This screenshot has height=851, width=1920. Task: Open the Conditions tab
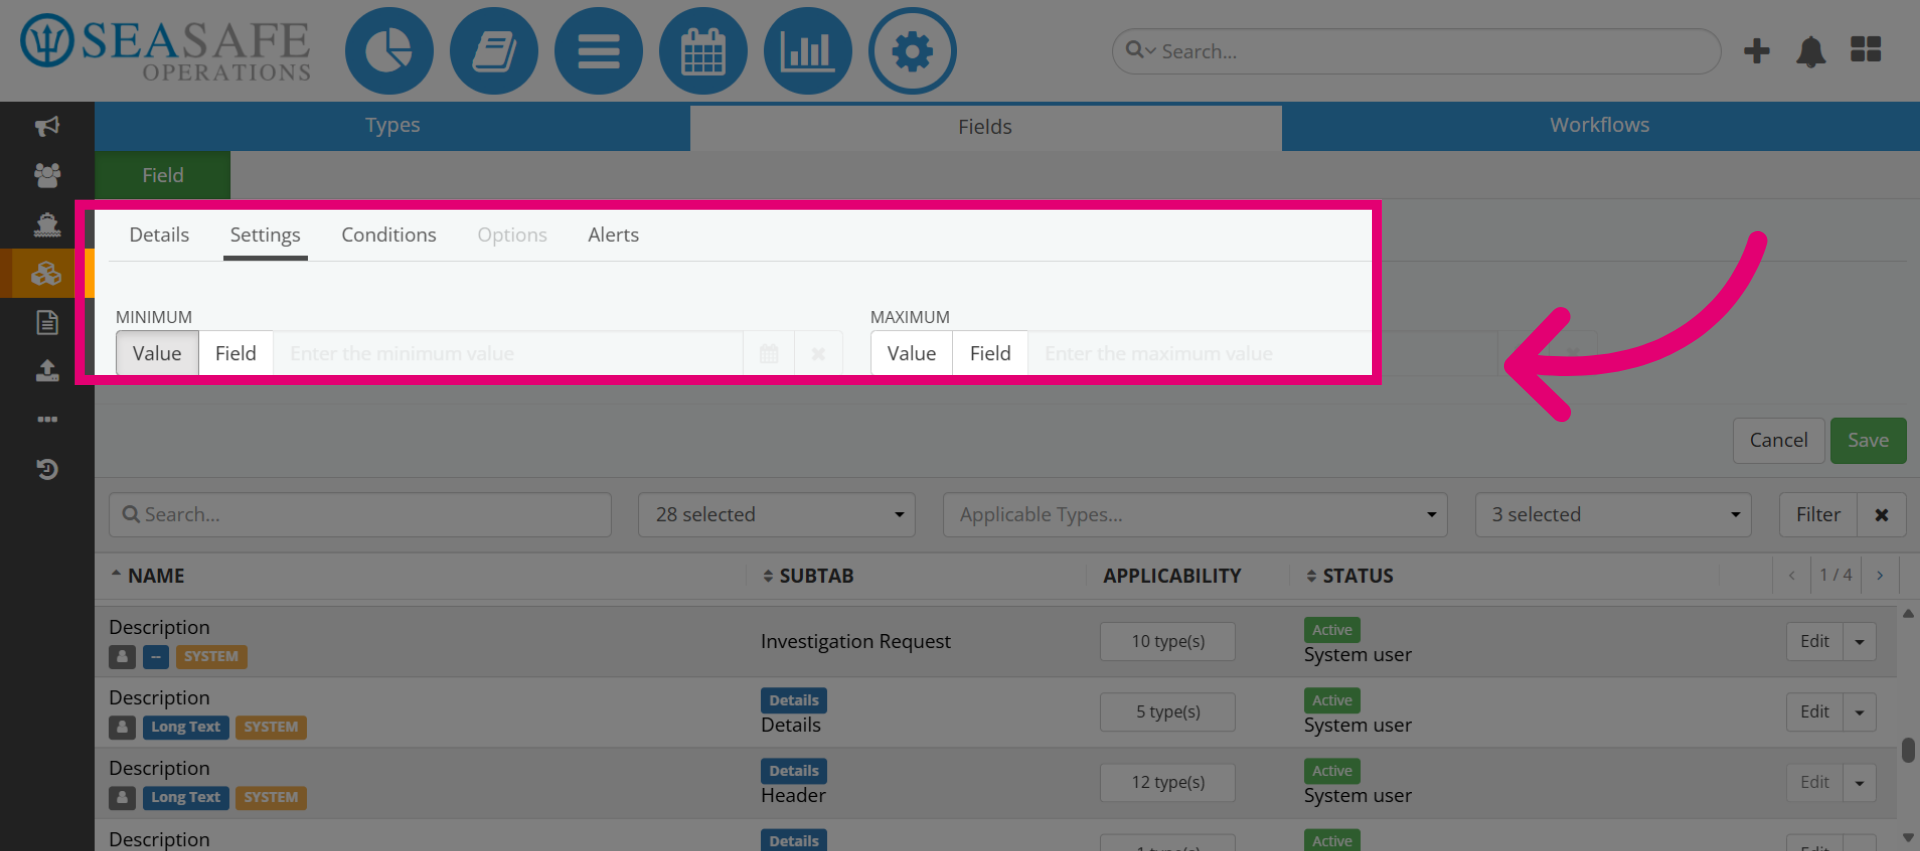pyautogui.click(x=389, y=235)
